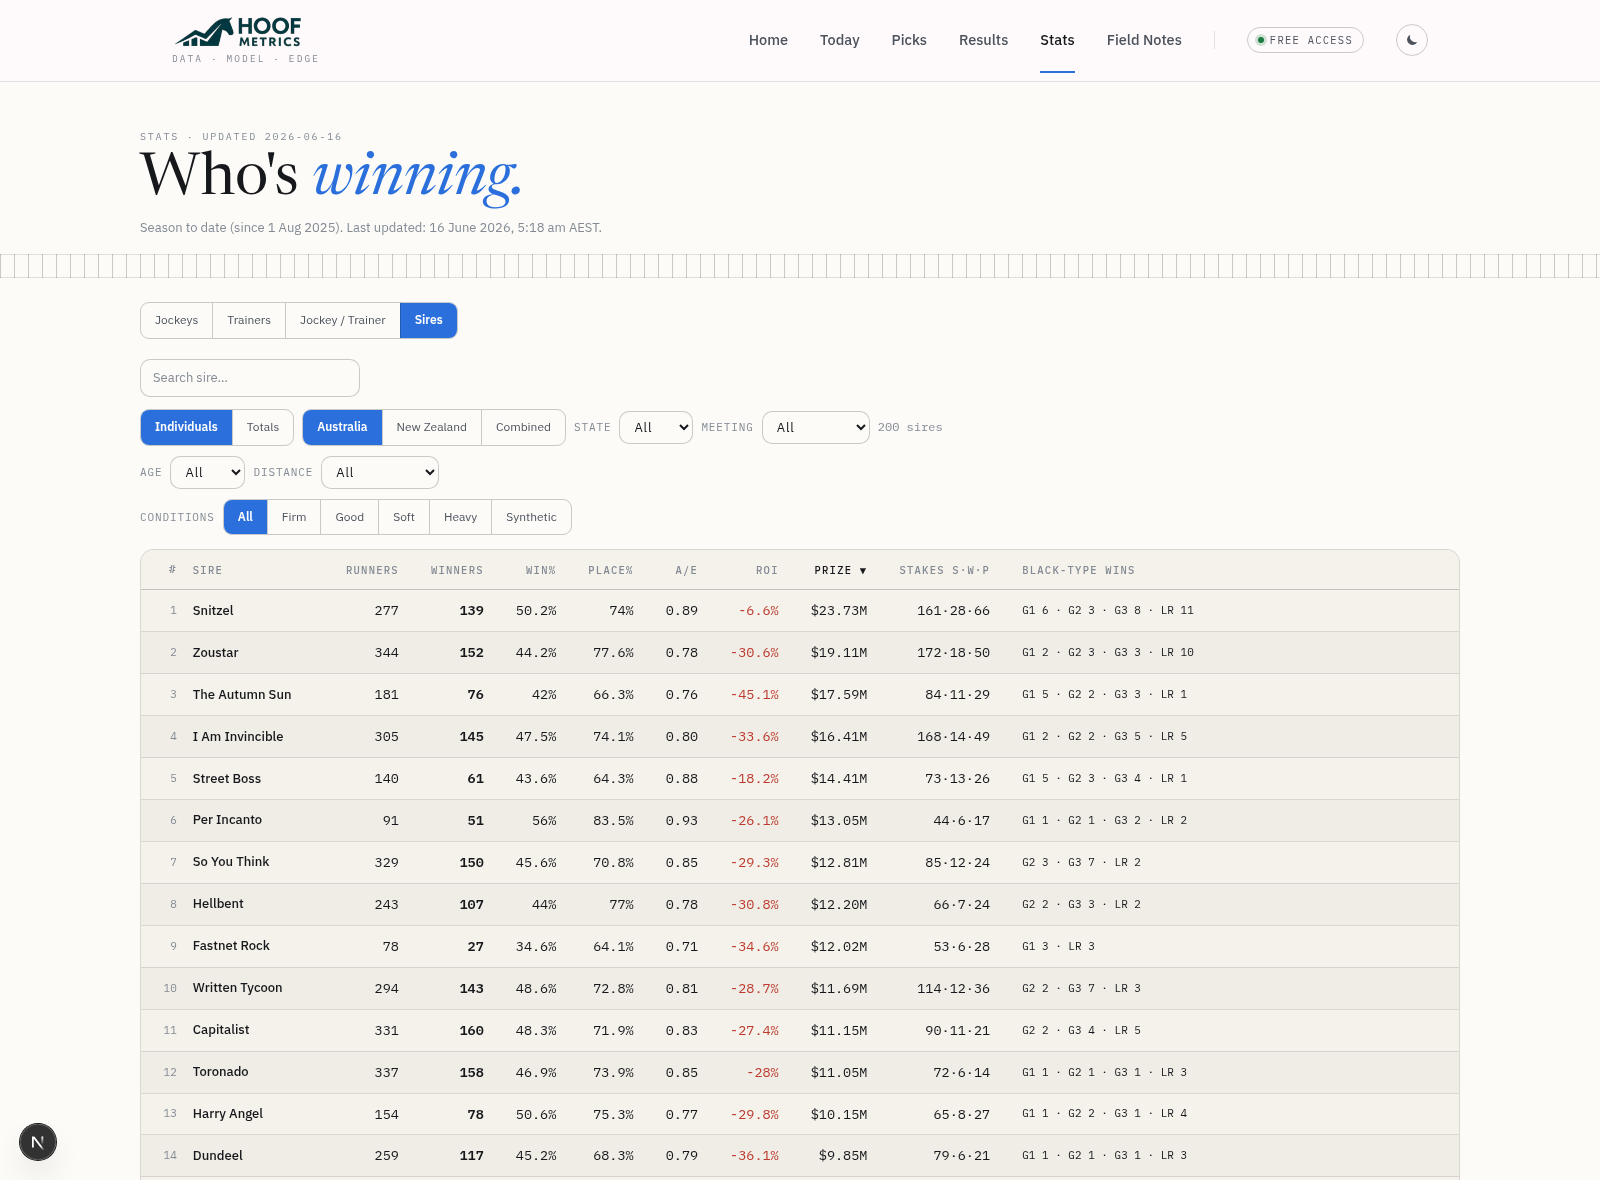Click Street Boss sire name
The height and width of the screenshot is (1180, 1600).
click(x=227, y=779)
